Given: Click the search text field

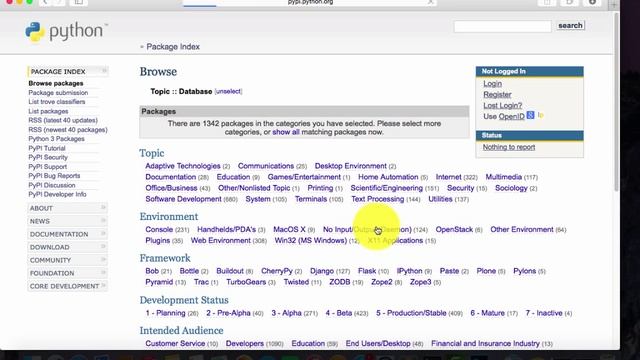Looking at the screenshot, I should click(x=502, y=26).
